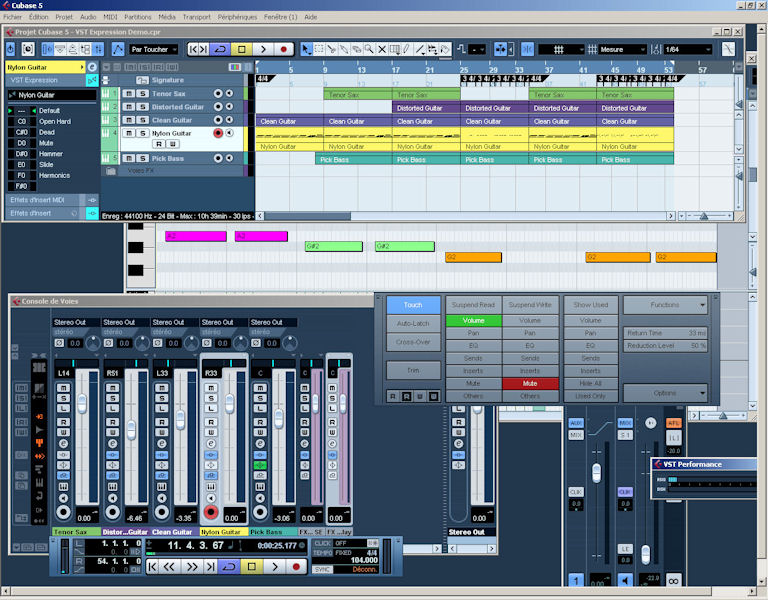Viewport: 768px width, 600px height.
Task: Select the Range Selection tool
Action: [x=319, y=49]
